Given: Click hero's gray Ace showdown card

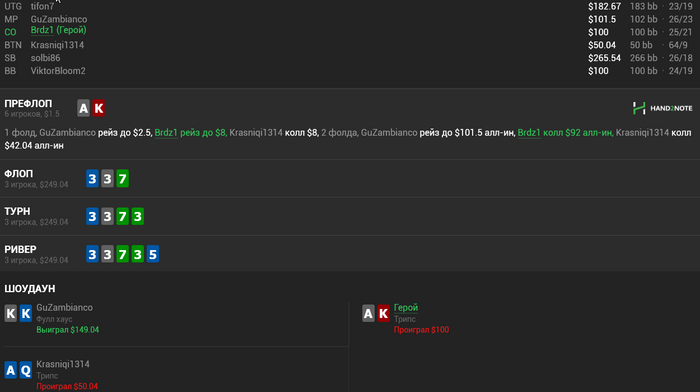Looking at the screenshot, I should tap(368, 313).
